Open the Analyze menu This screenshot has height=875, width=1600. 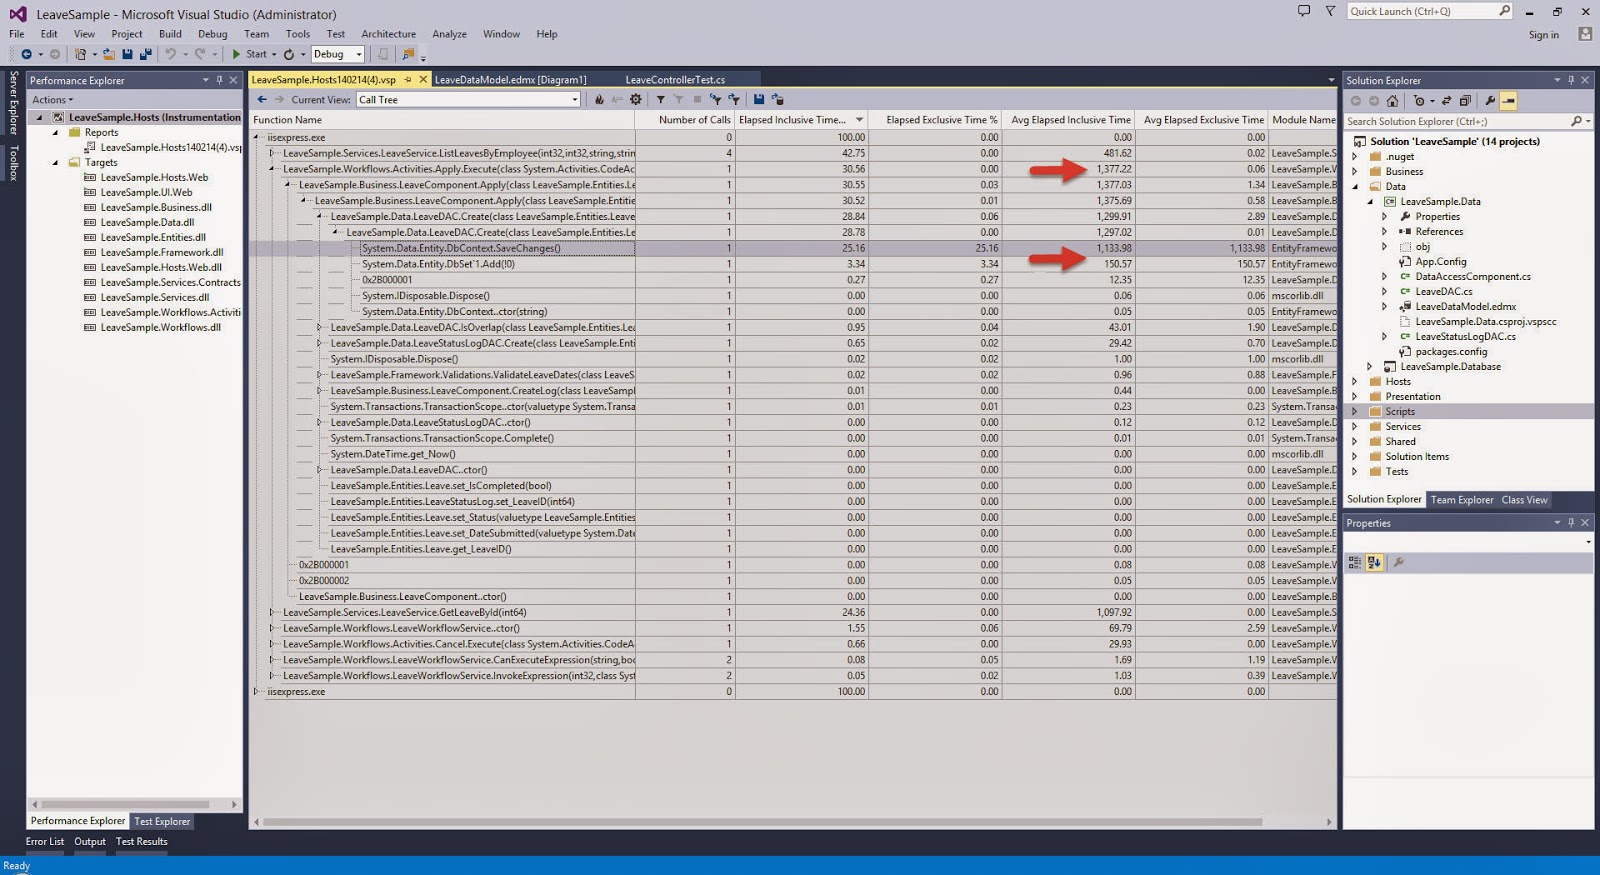coord(450,34)
